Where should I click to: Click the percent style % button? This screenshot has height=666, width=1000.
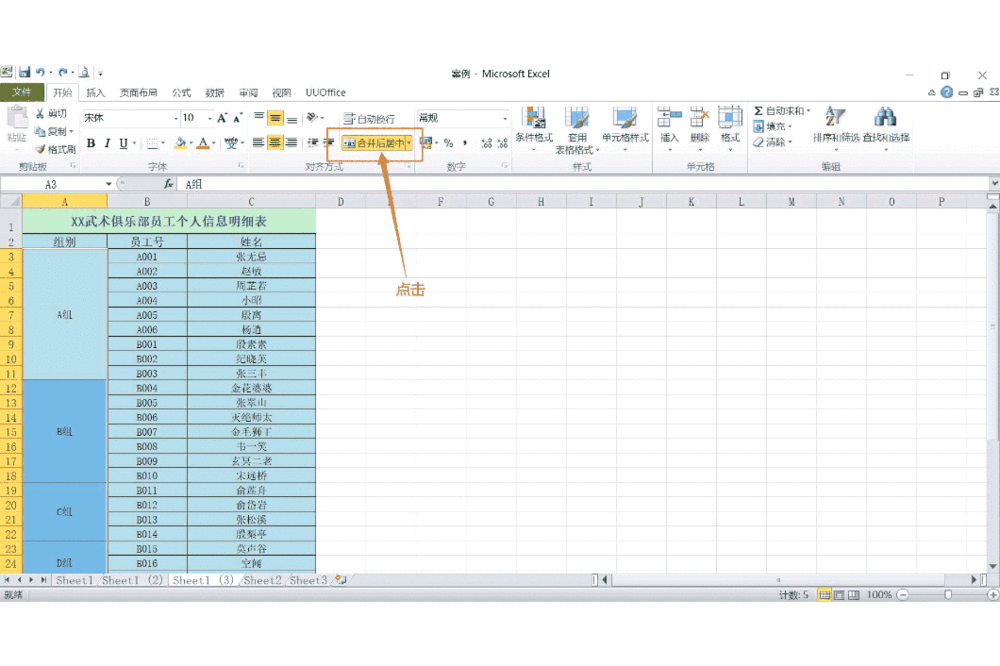448,143
